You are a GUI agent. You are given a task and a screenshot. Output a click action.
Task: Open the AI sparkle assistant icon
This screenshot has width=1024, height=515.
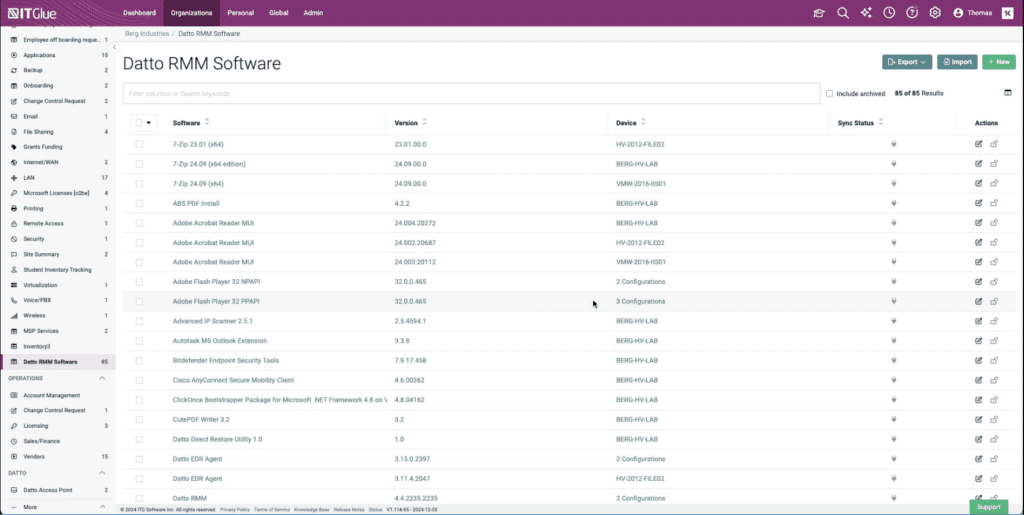pos(865,13)
